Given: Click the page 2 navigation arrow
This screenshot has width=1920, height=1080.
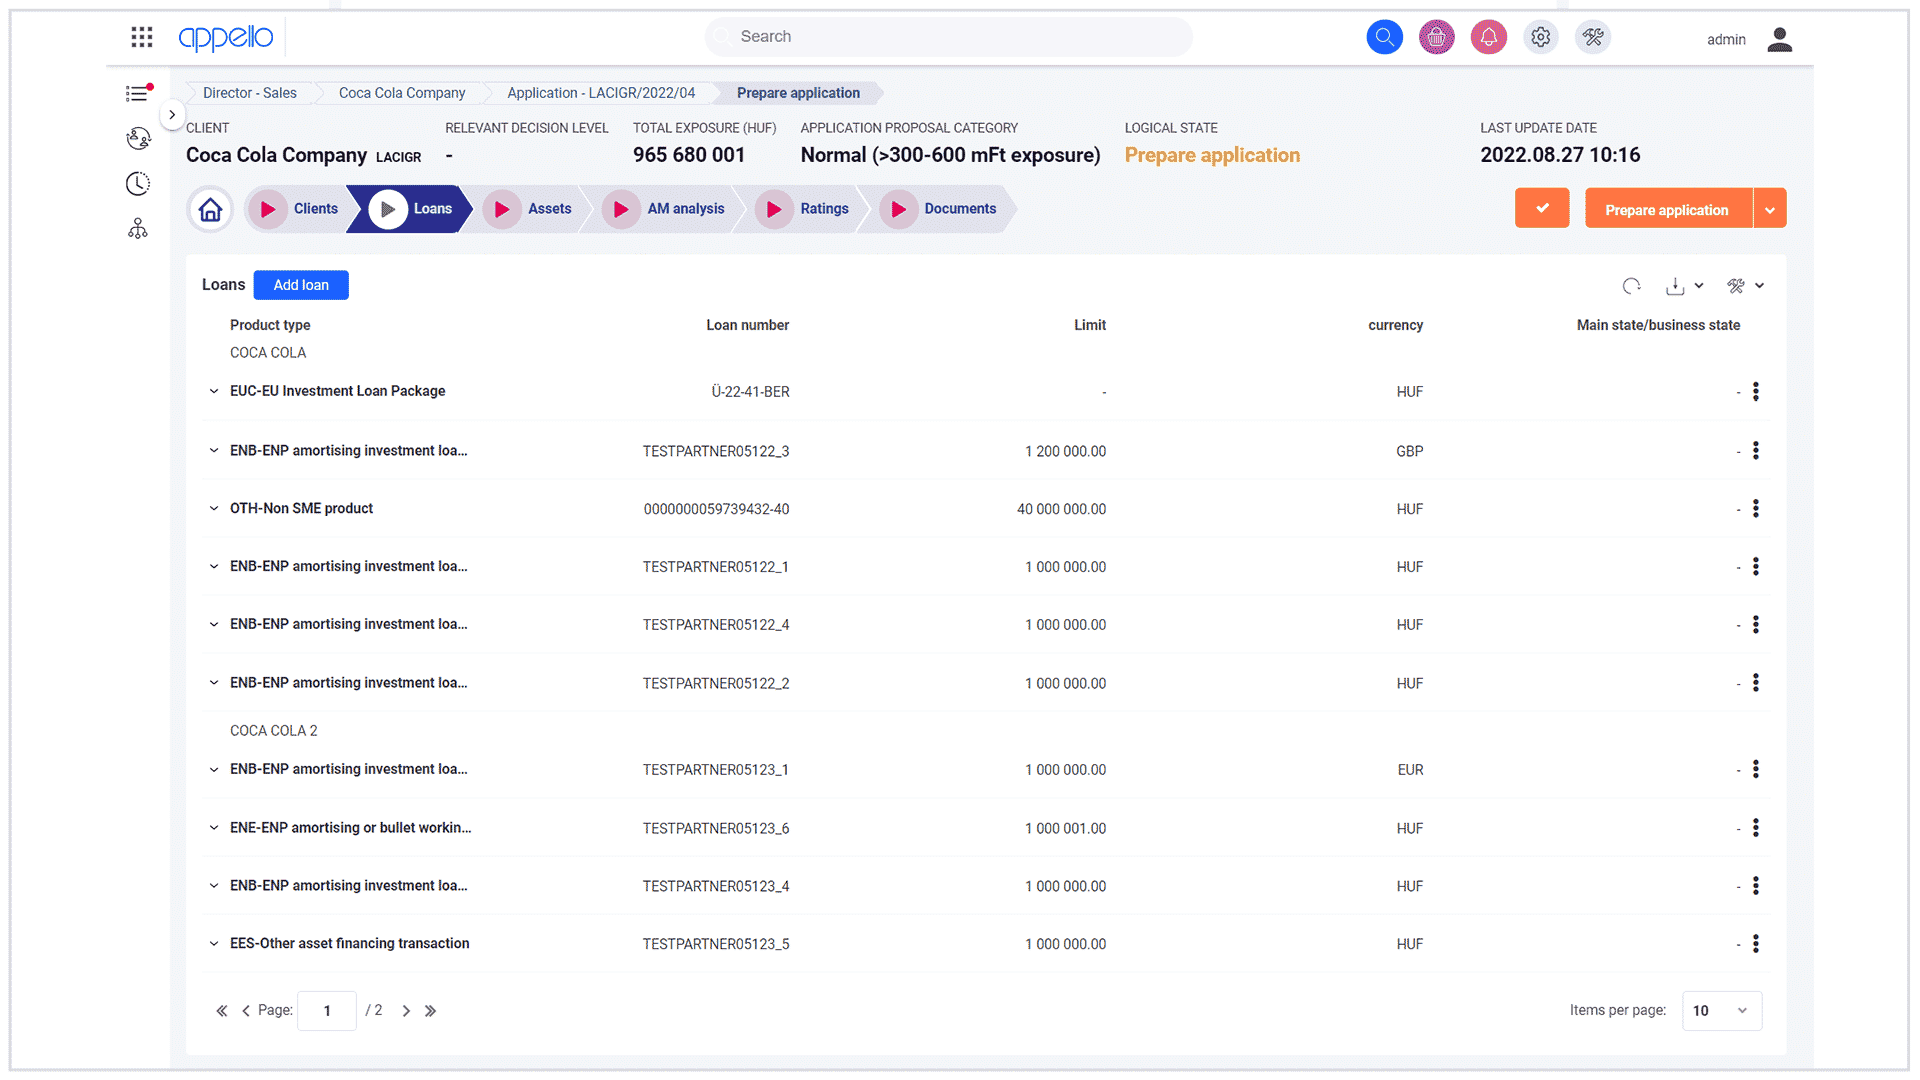Looking at the screenshot, I should 405,1010.
